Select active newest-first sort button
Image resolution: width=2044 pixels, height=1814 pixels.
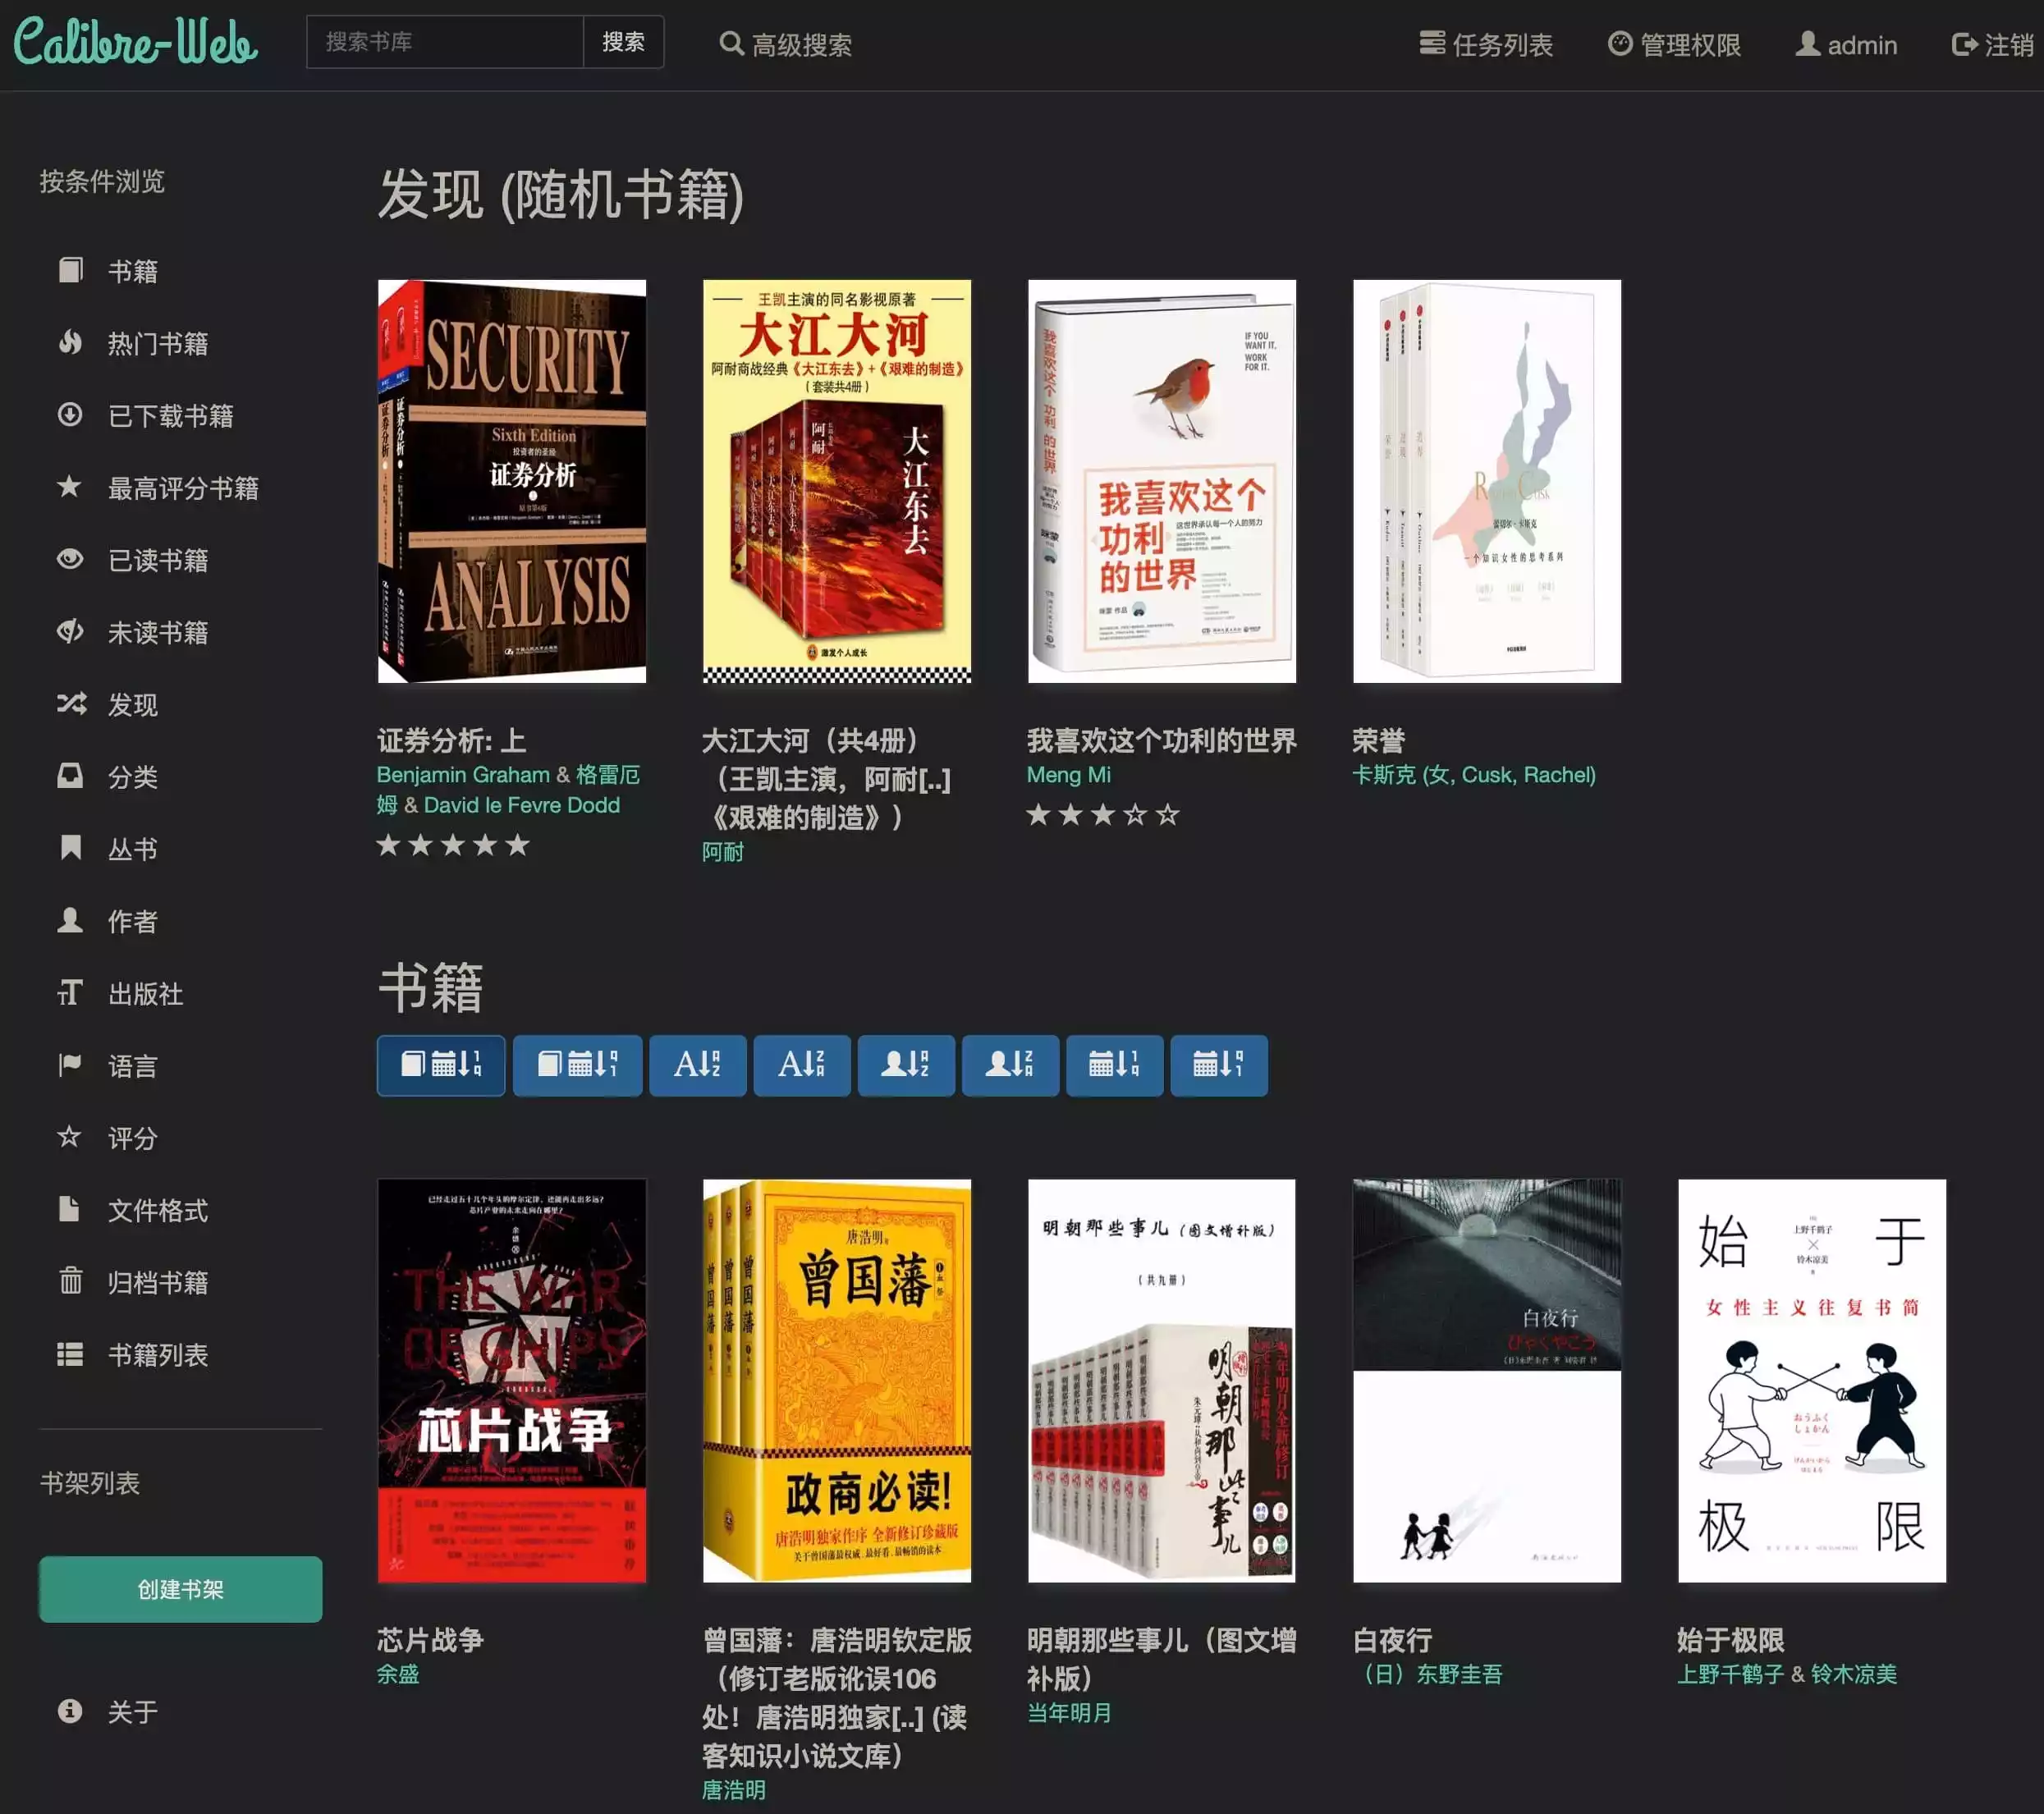tap(440, 1065)
